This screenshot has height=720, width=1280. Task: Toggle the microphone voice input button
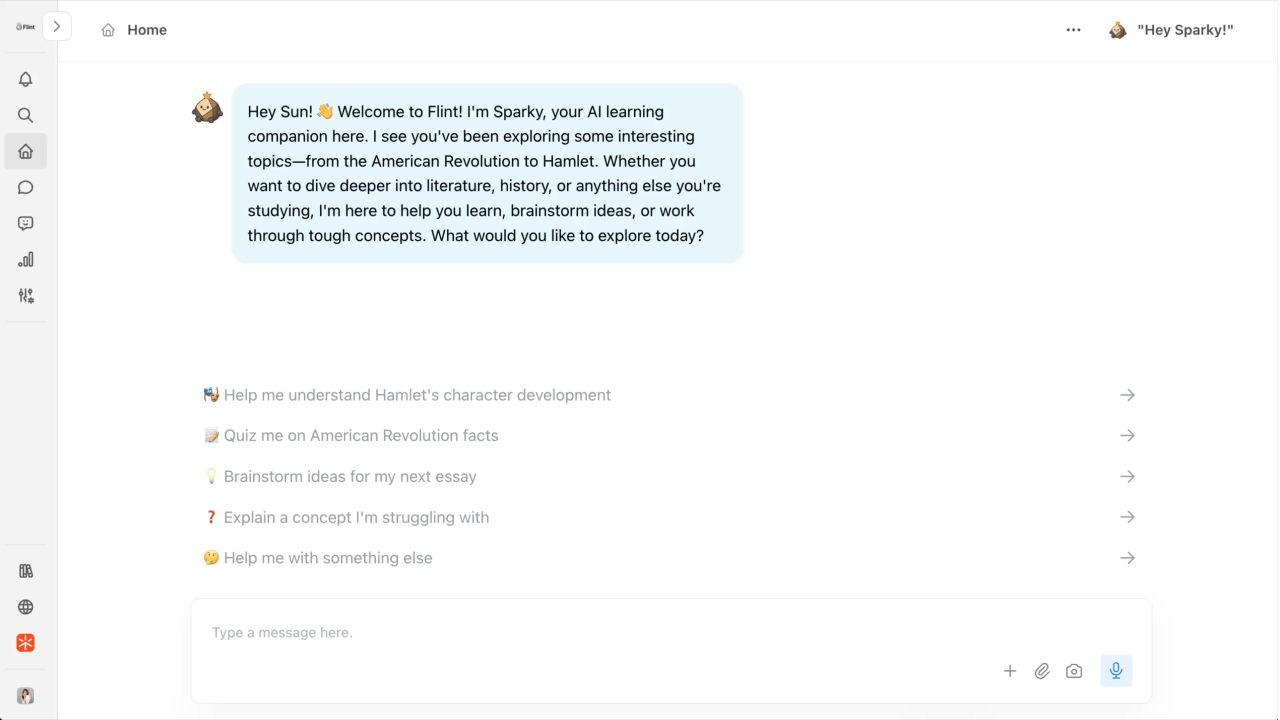click(1116, 671)
